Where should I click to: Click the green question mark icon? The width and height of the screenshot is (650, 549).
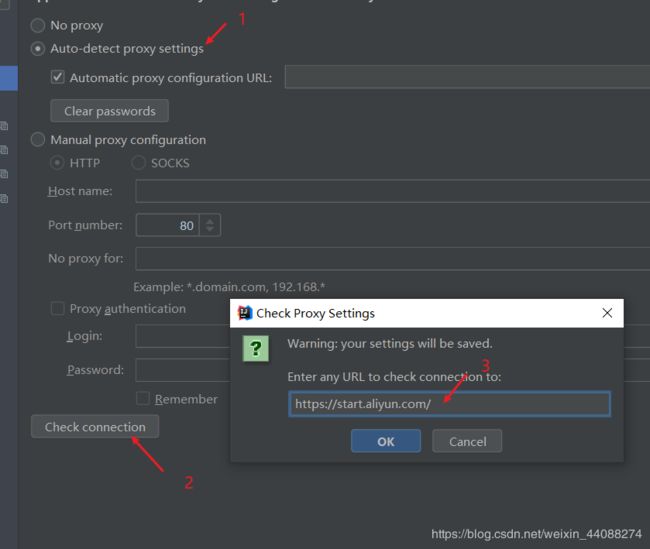[256, 349]
